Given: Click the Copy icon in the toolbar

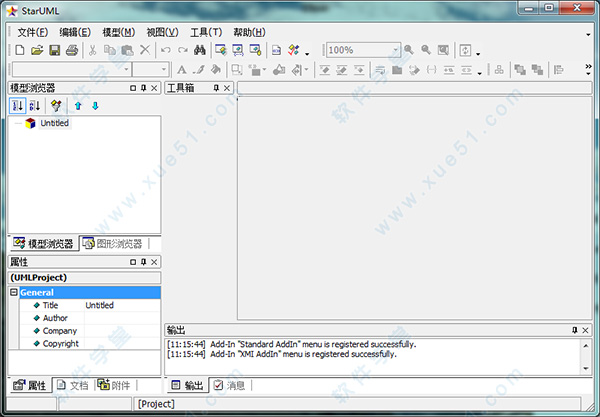Looking at the screenshot, I should (x=110, y=50).
